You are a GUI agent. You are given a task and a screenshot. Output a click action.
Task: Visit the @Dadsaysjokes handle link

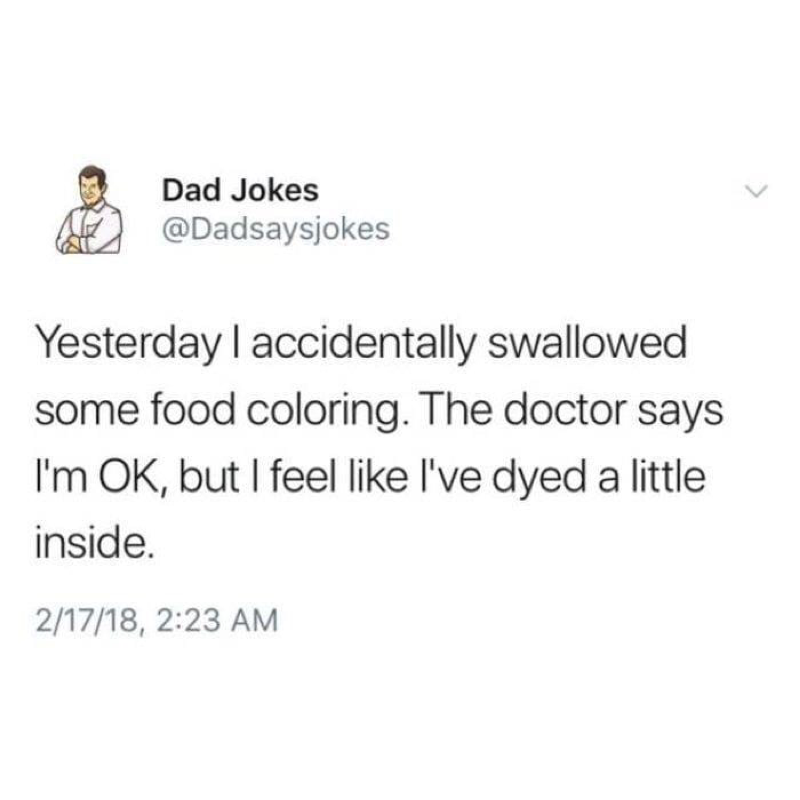pos(276,229)
